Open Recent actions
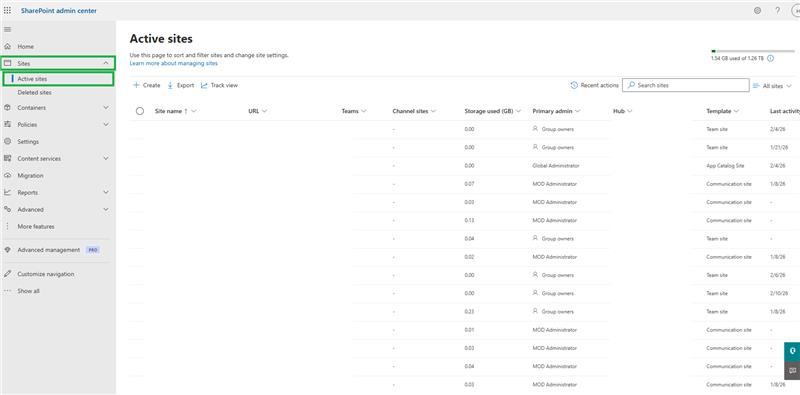The height and width of the screenshot is (395, 800). 595,85
